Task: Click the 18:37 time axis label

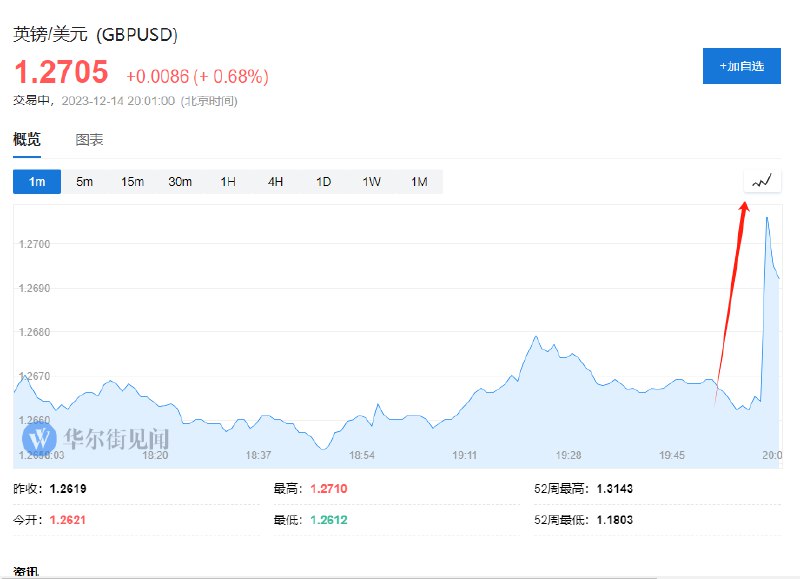Action: [258, 455]
